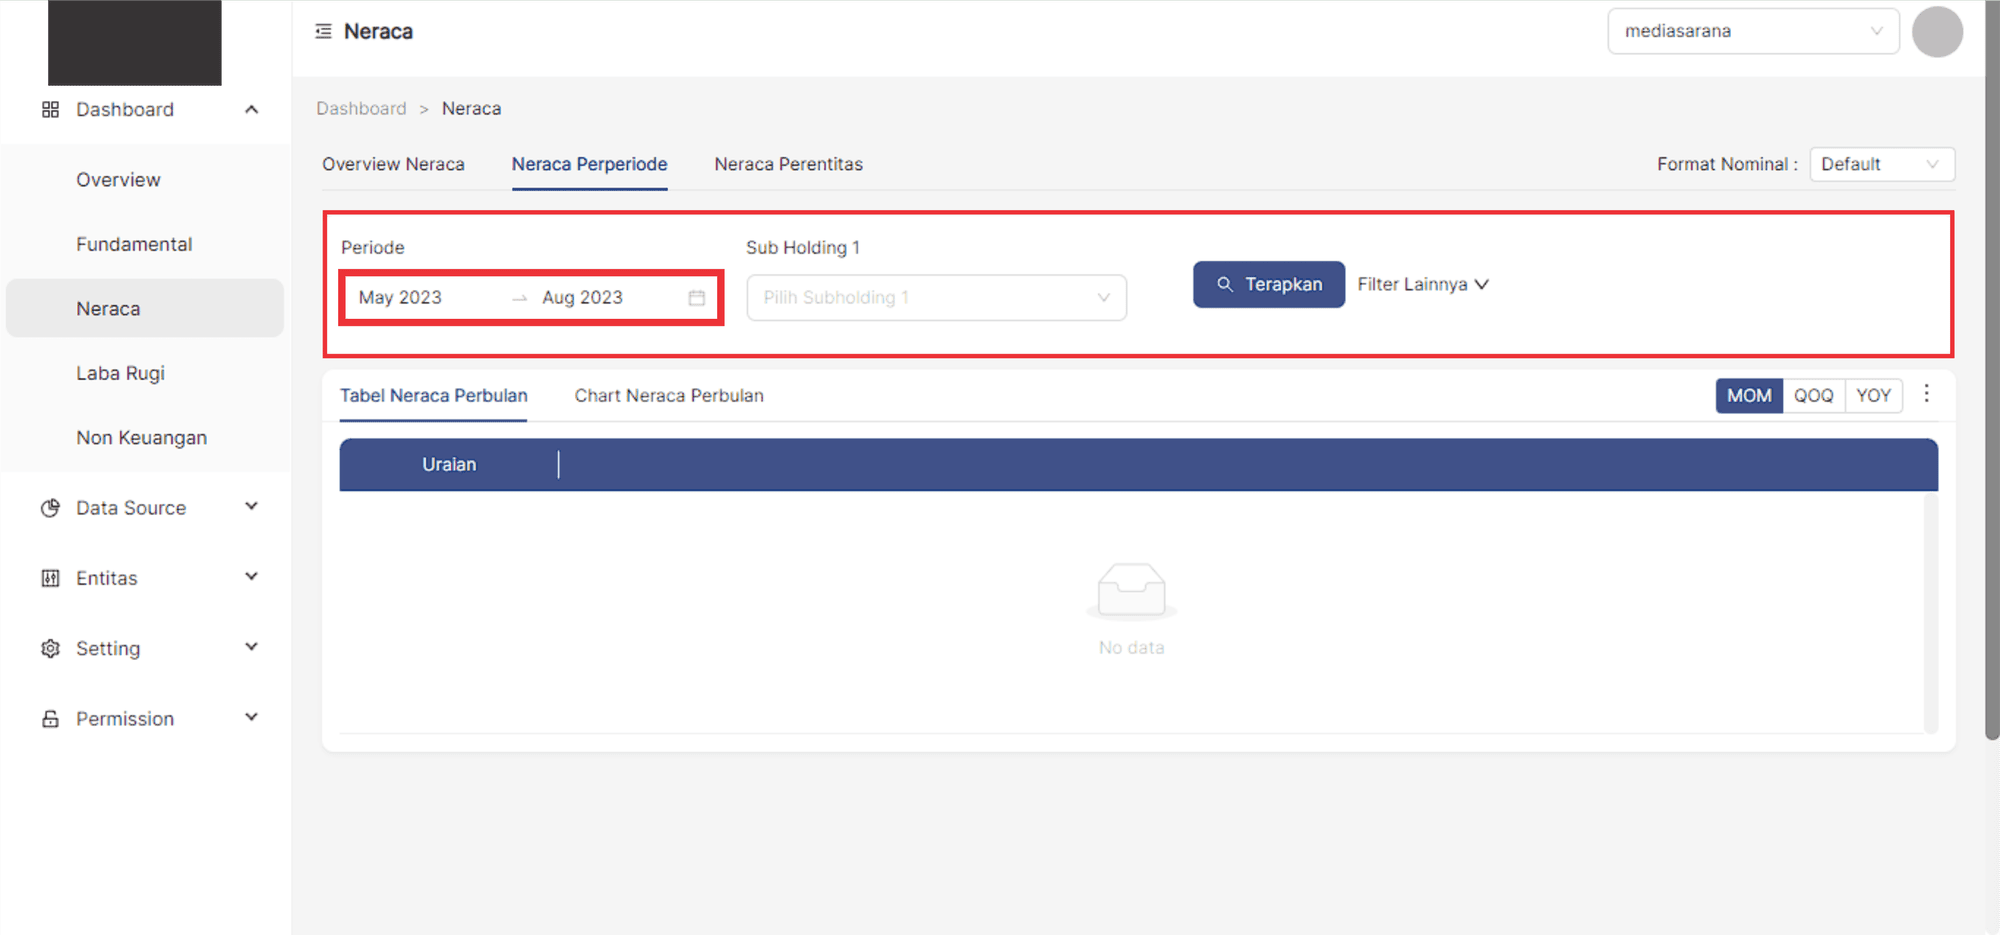Switch to Neraca Perentitas tab
Image resolution: width=2000 pixels, height=935 pixels.
tap(788, 165)
